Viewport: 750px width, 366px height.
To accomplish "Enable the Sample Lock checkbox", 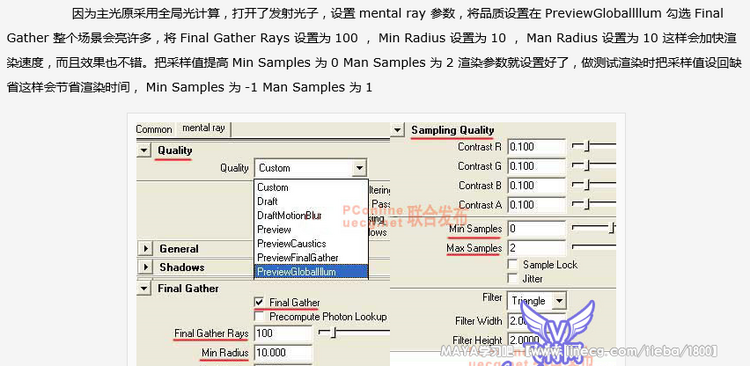I will point(513,265).
